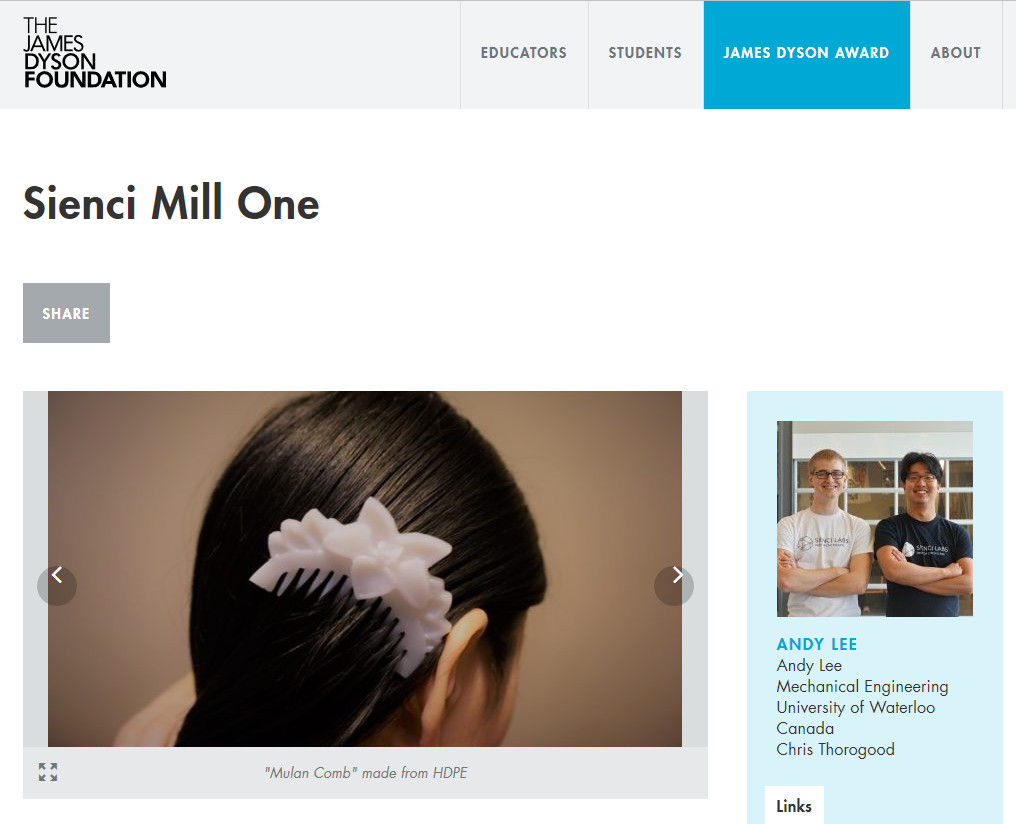Image resolution: width=1016 pixels, height=824 pixels.
Task: Select the James Dyson Award tab
Action: [x=807, y=54]
